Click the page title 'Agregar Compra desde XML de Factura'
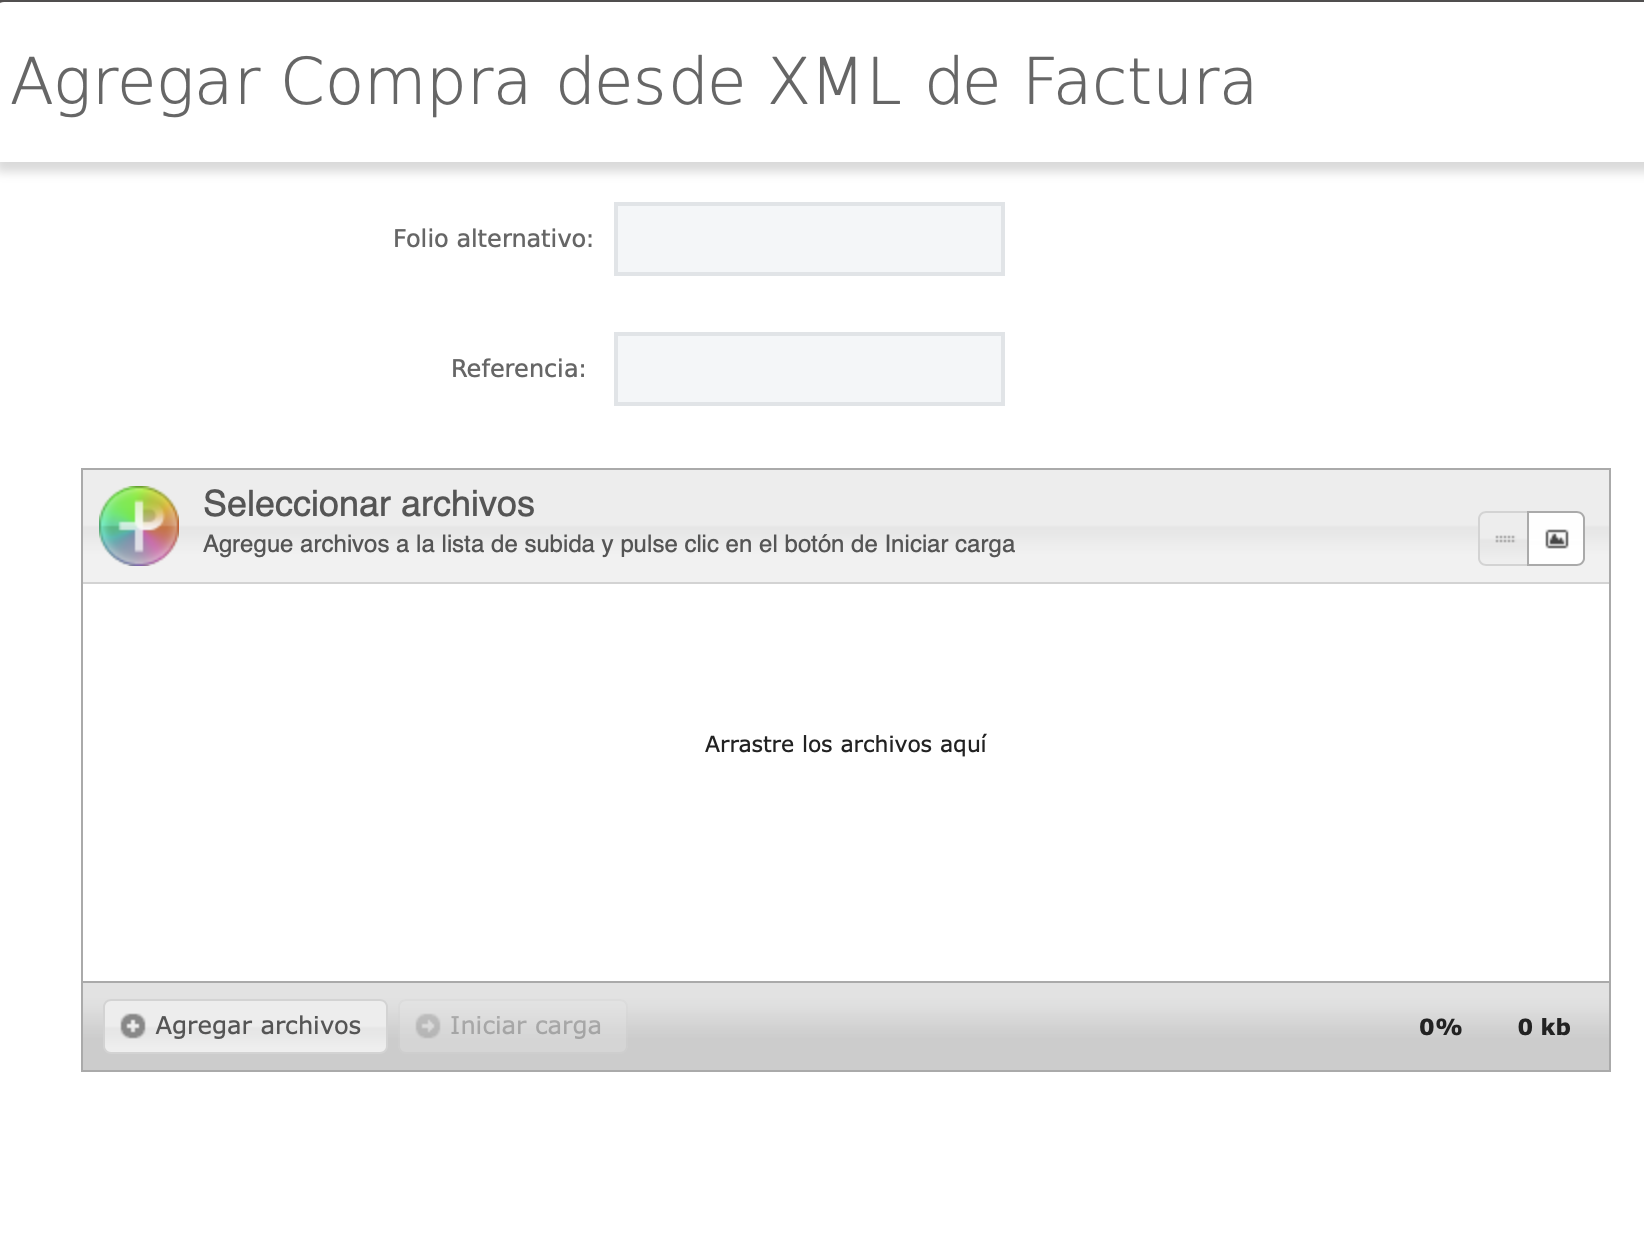This screenshot has width=1644, height=1246. point(632,82)
